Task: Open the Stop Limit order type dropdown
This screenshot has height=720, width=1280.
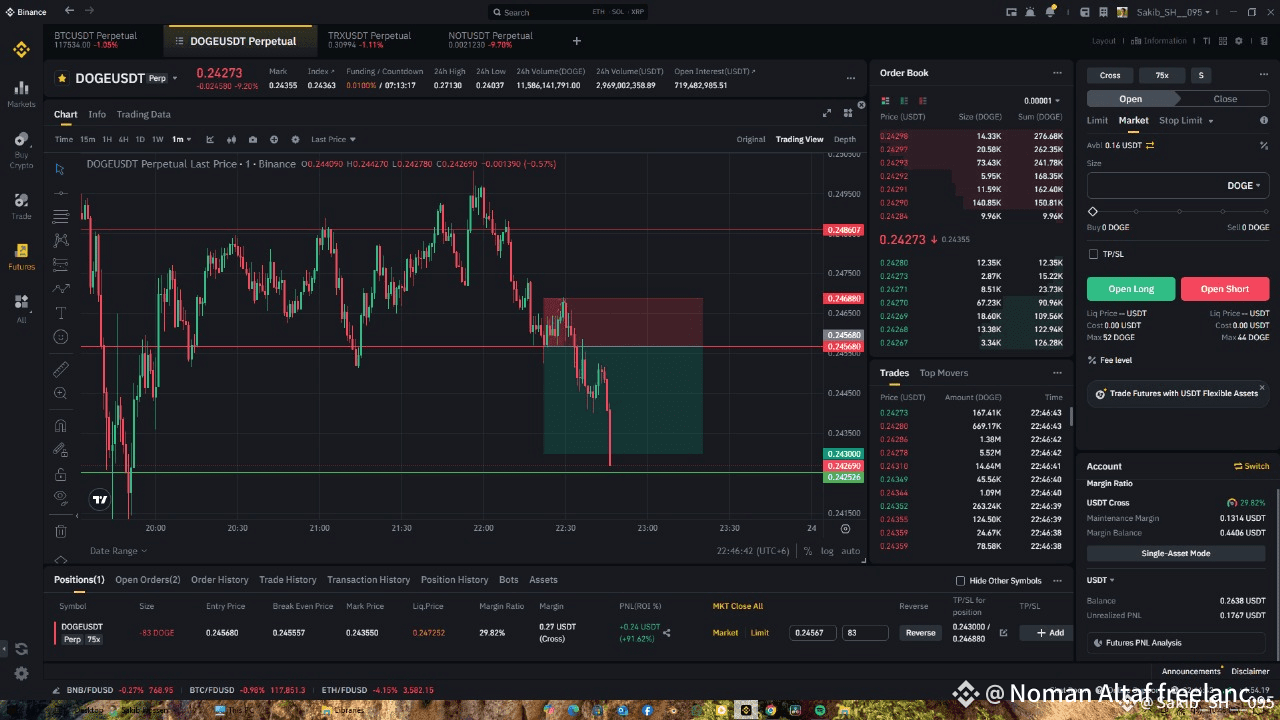Action: pos(1186,121)
